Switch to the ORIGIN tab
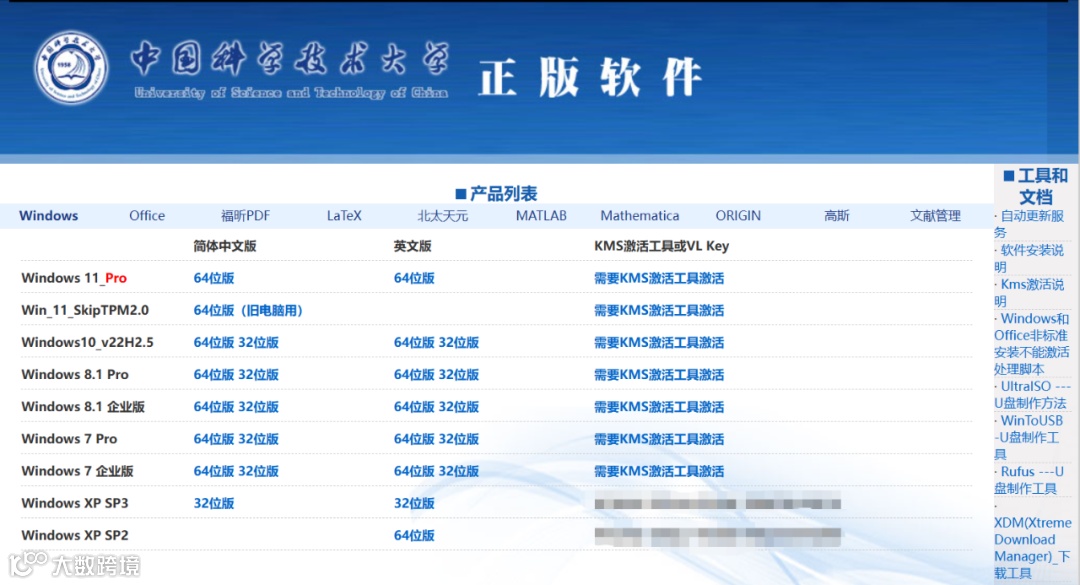Image resolution: width=1080 pixels, height=585 pixels. coord(738,215)
